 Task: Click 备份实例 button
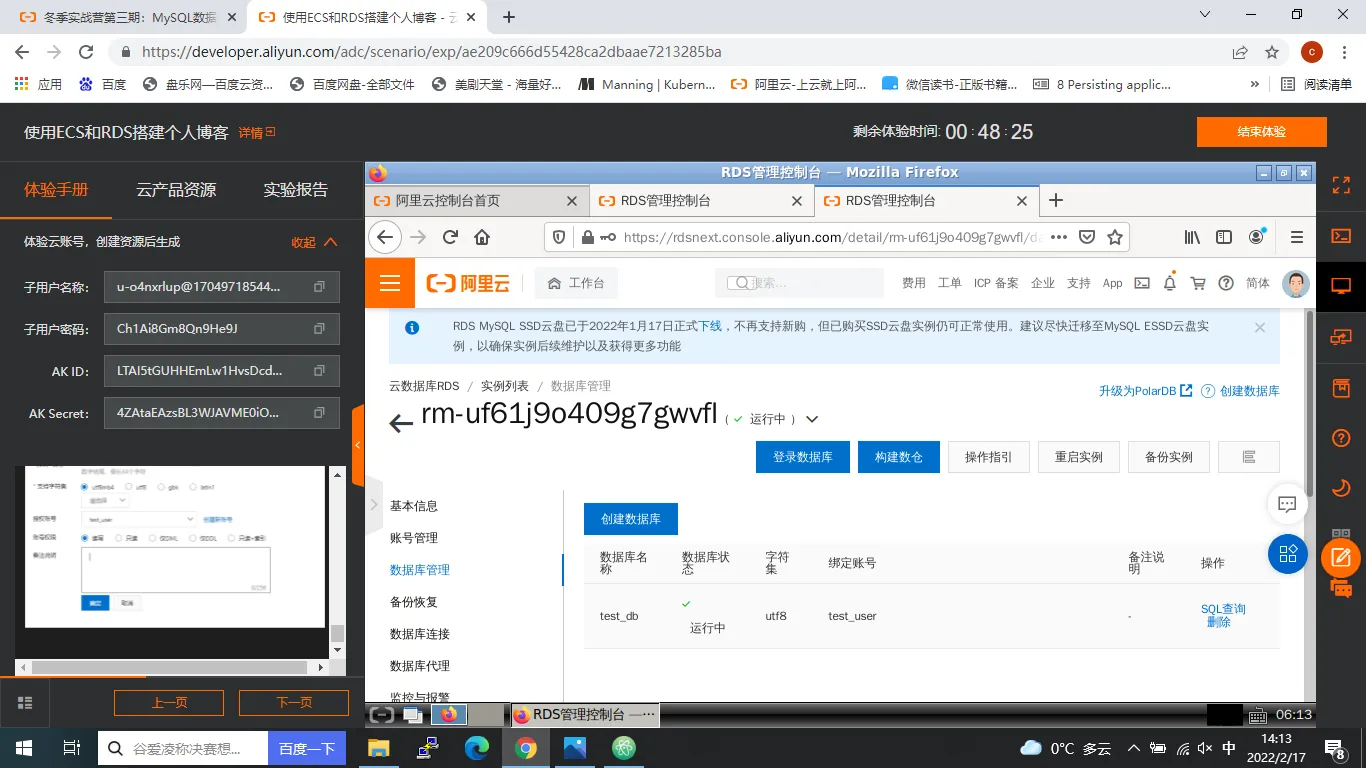(1169, 457)
